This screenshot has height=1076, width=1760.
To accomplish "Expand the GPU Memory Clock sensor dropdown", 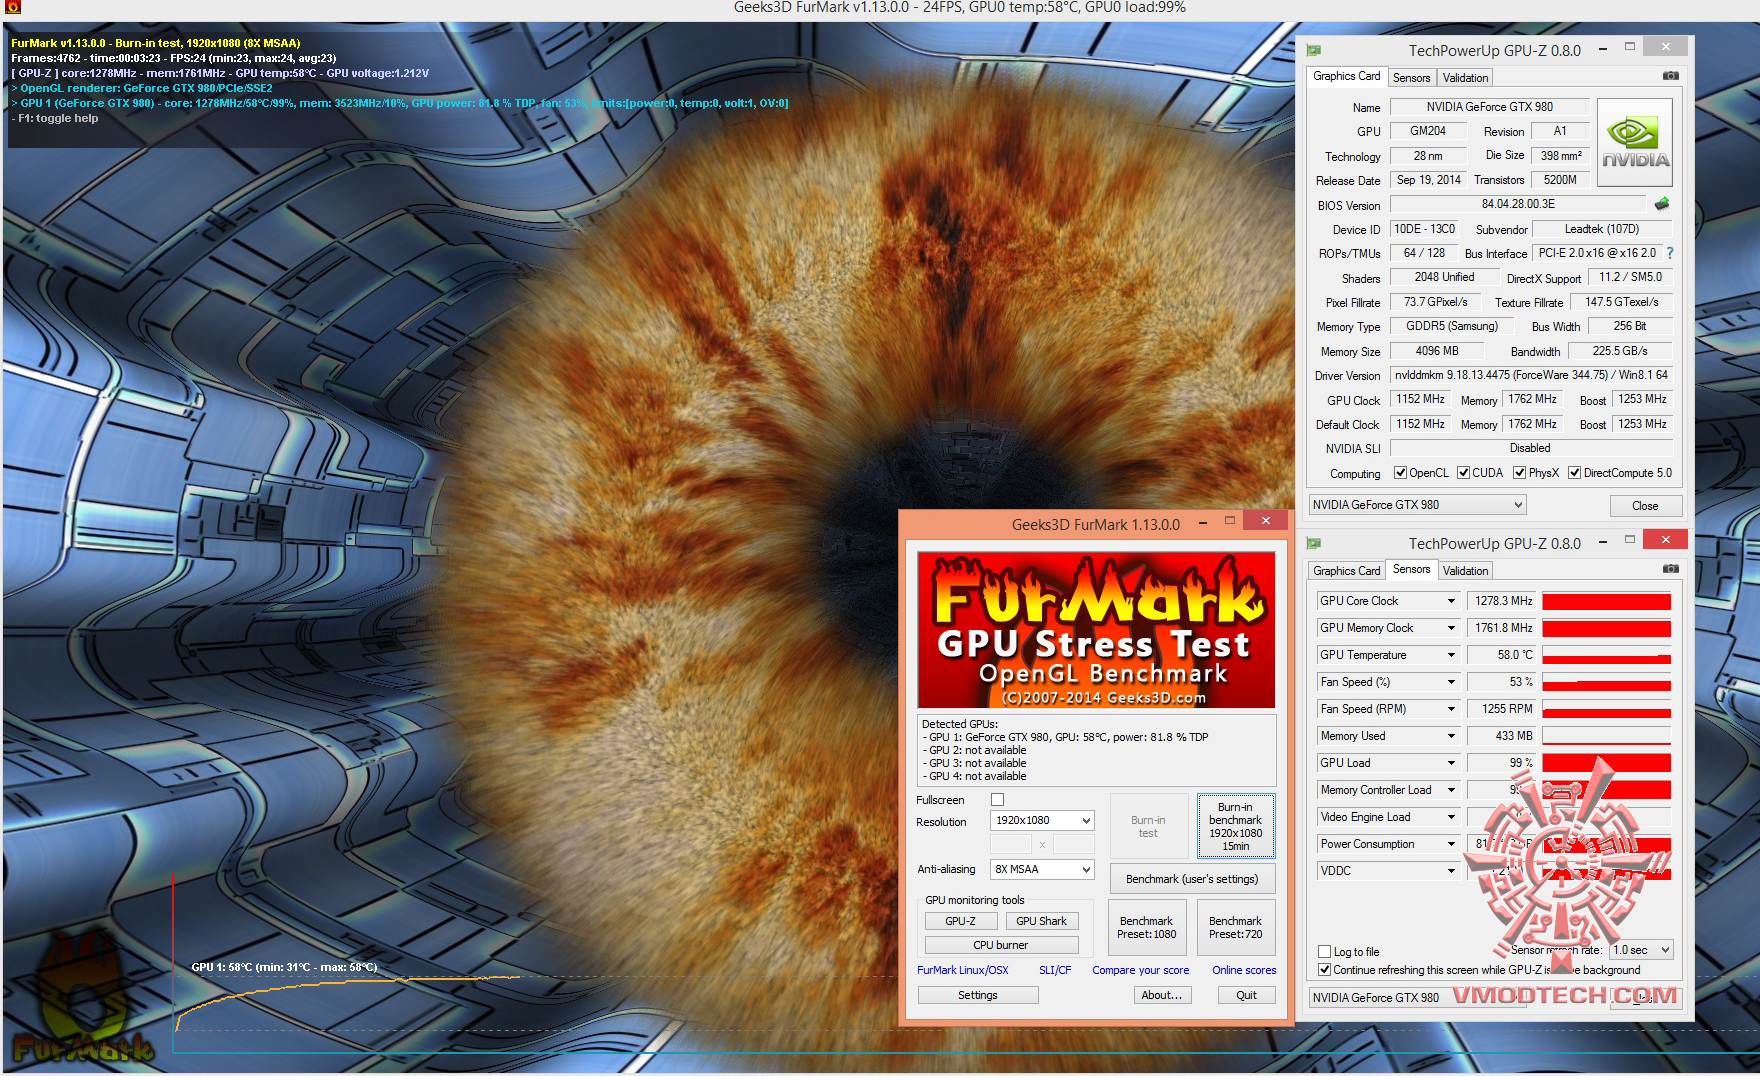I will [x=1451, y=628].
